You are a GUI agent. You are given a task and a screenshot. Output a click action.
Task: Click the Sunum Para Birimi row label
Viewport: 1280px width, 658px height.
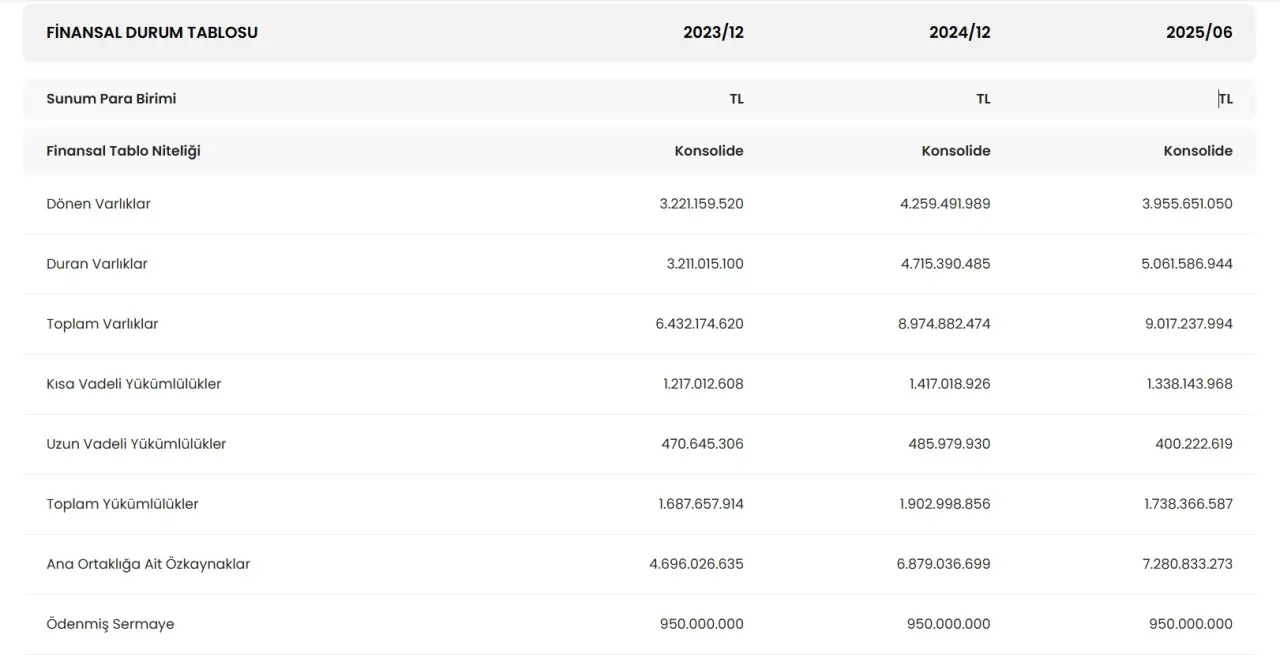(111, 99)
